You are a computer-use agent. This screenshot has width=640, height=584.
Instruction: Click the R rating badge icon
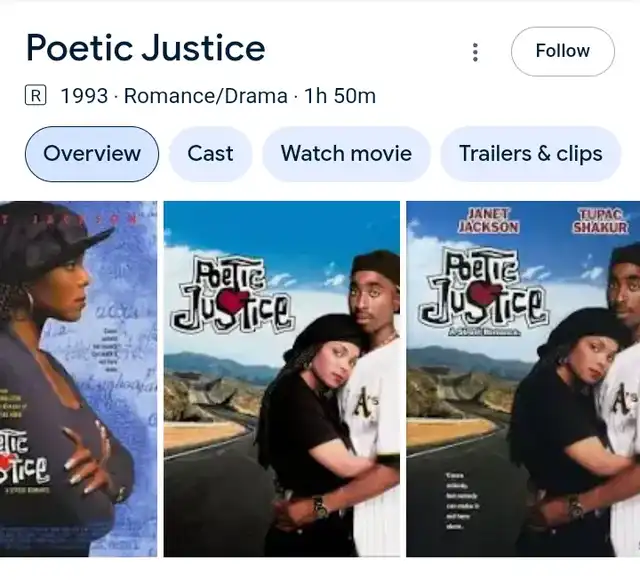pyautogui.click(x=36, y=95)
